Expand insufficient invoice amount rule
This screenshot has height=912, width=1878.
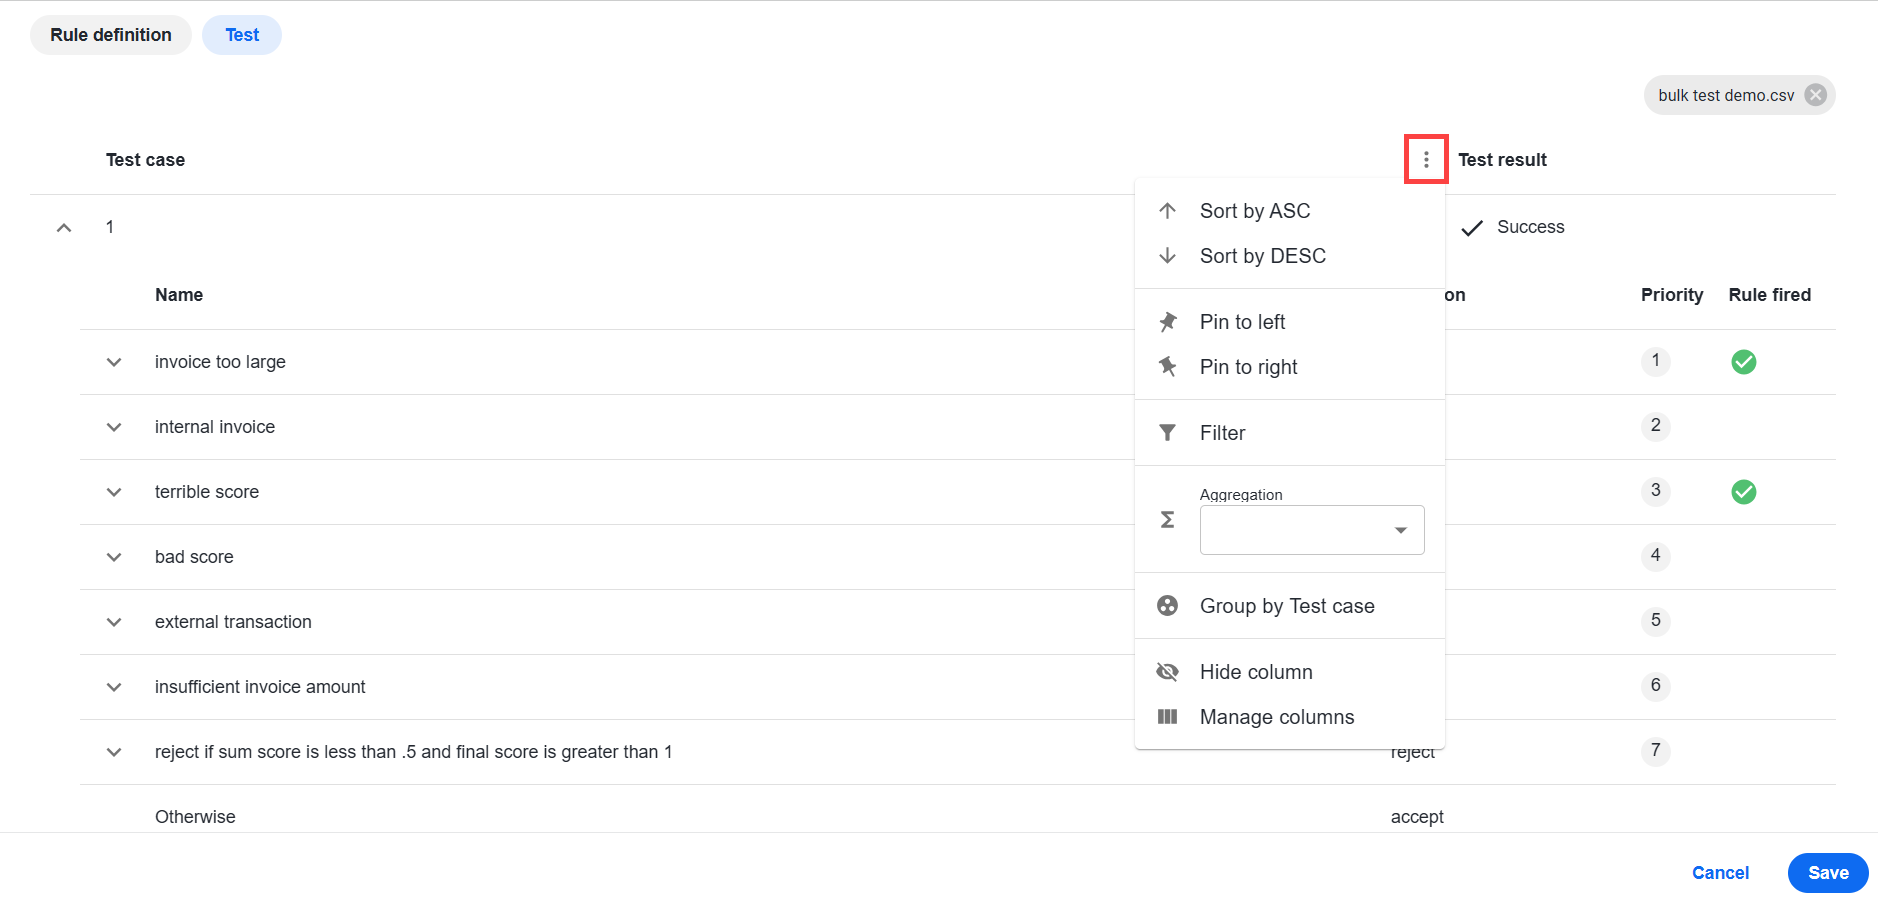pyautogui.click(x=114, y=687)
